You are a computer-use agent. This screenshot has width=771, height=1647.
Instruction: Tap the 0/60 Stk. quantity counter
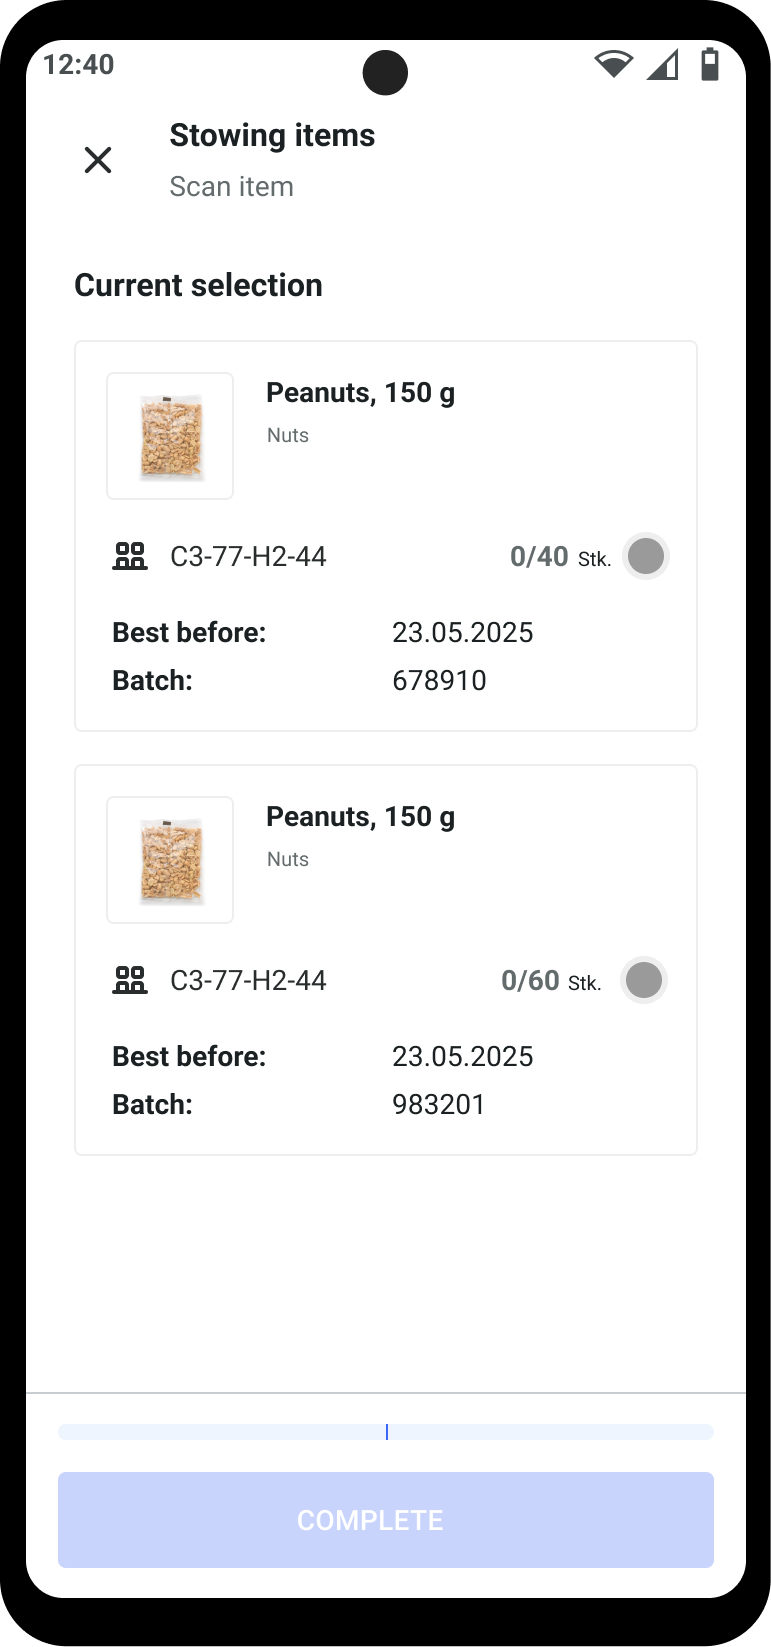point(551,981)
